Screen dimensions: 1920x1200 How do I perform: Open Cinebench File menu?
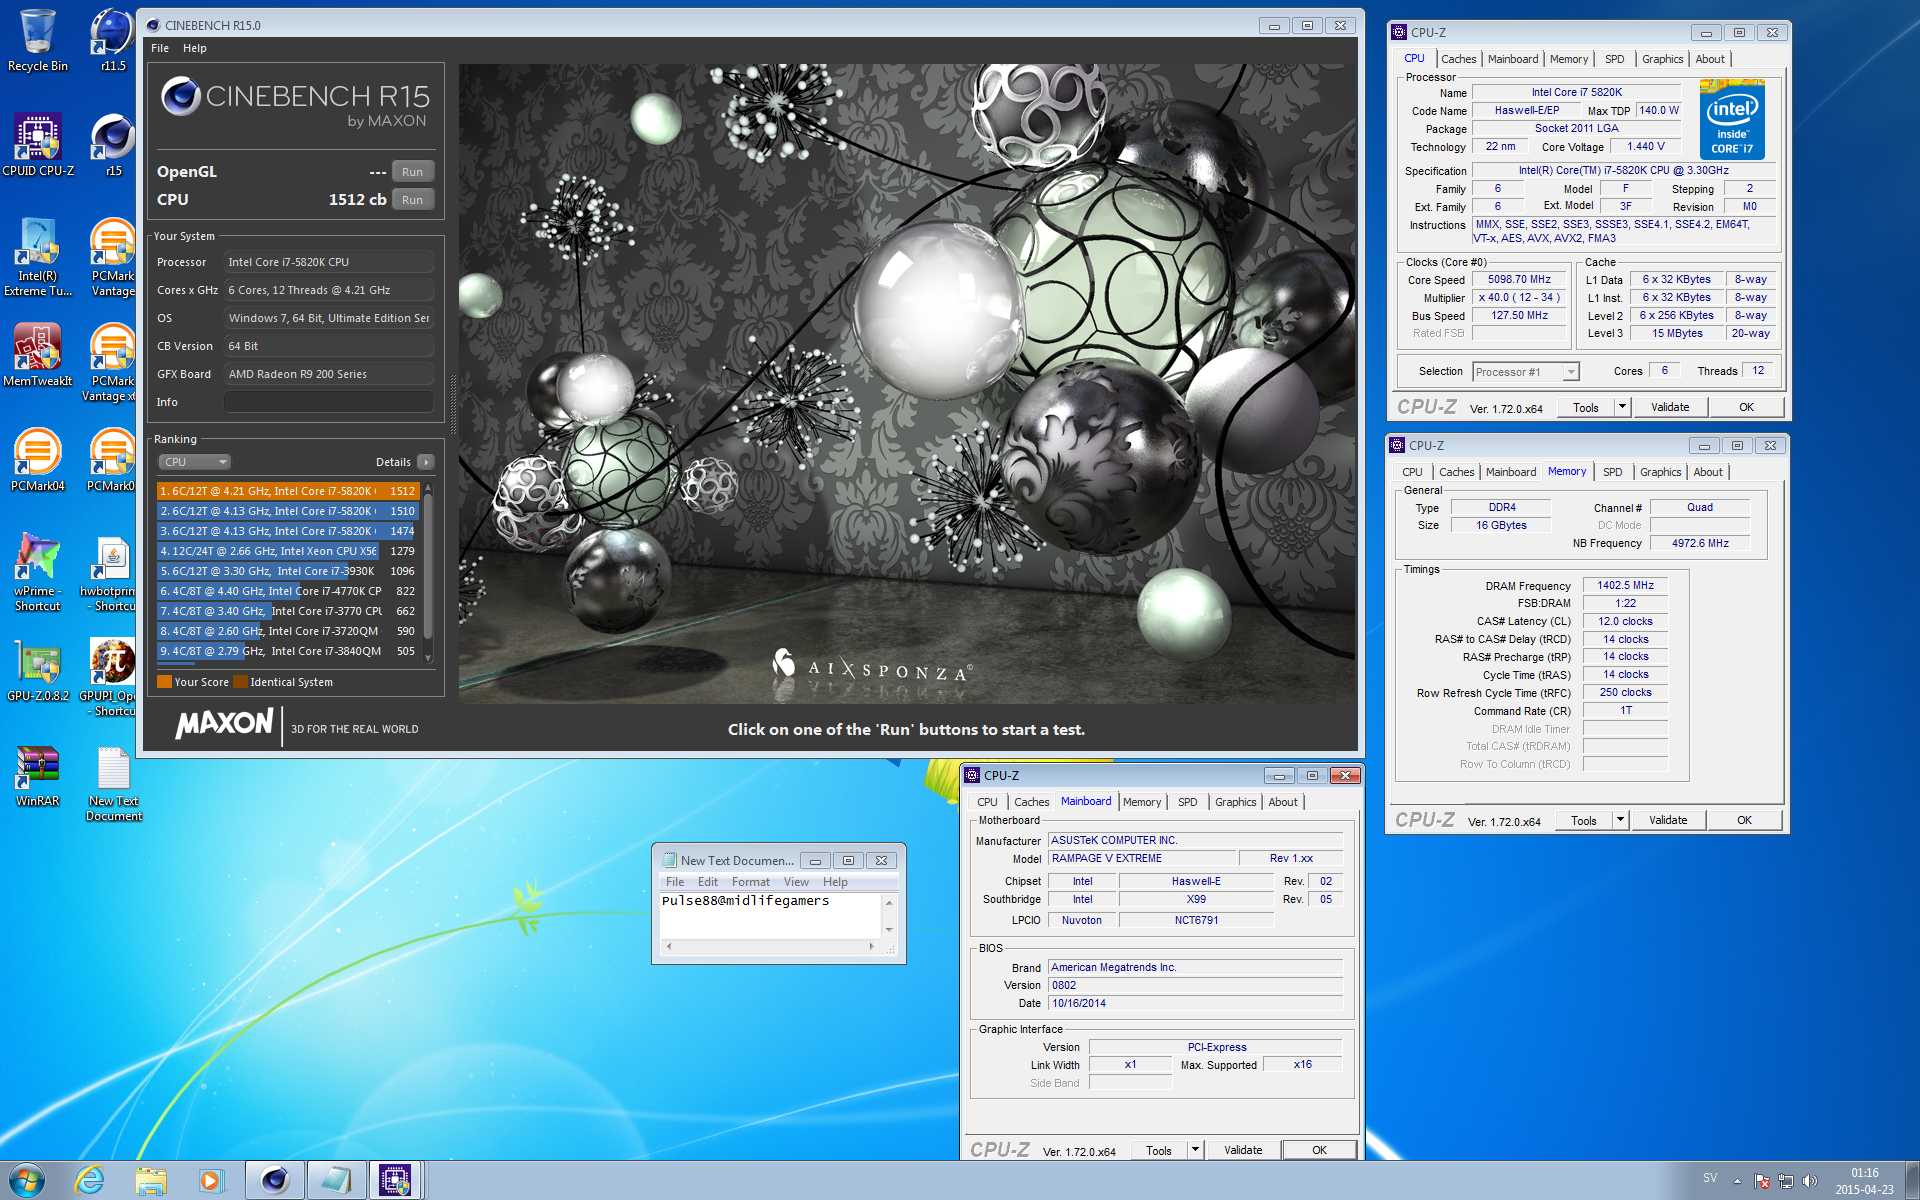coord(160,48)
